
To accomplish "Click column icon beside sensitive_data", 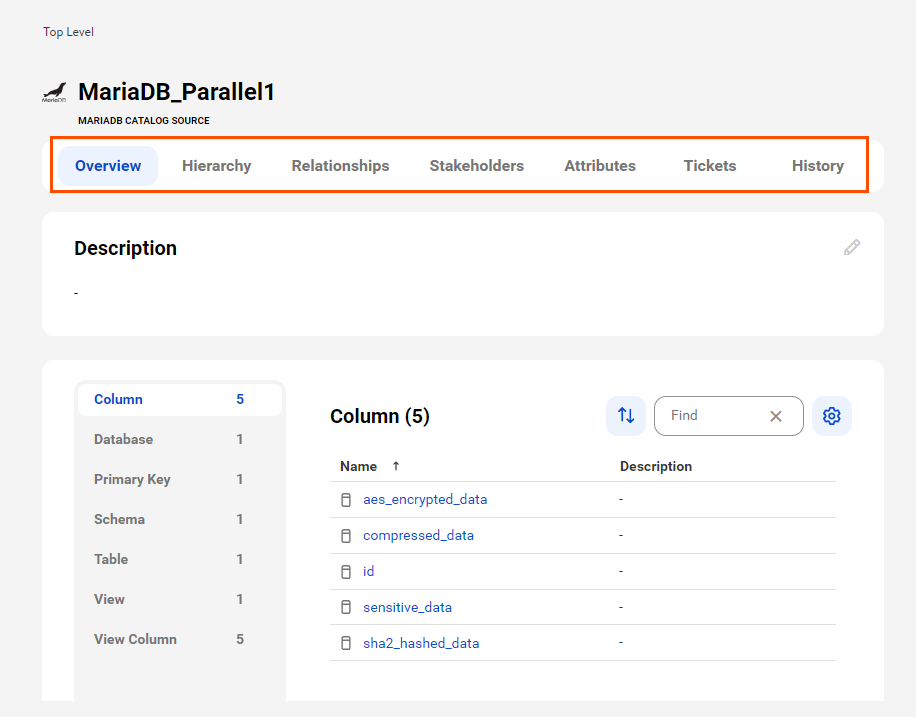I will (346, 608).
